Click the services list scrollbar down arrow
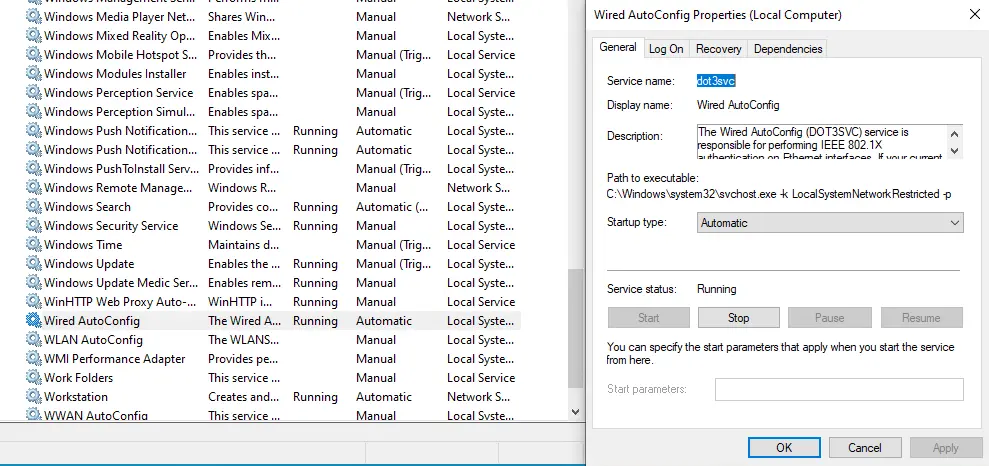Screen dimensions: 989x466 pyautogui.click(x=575, y=412)
